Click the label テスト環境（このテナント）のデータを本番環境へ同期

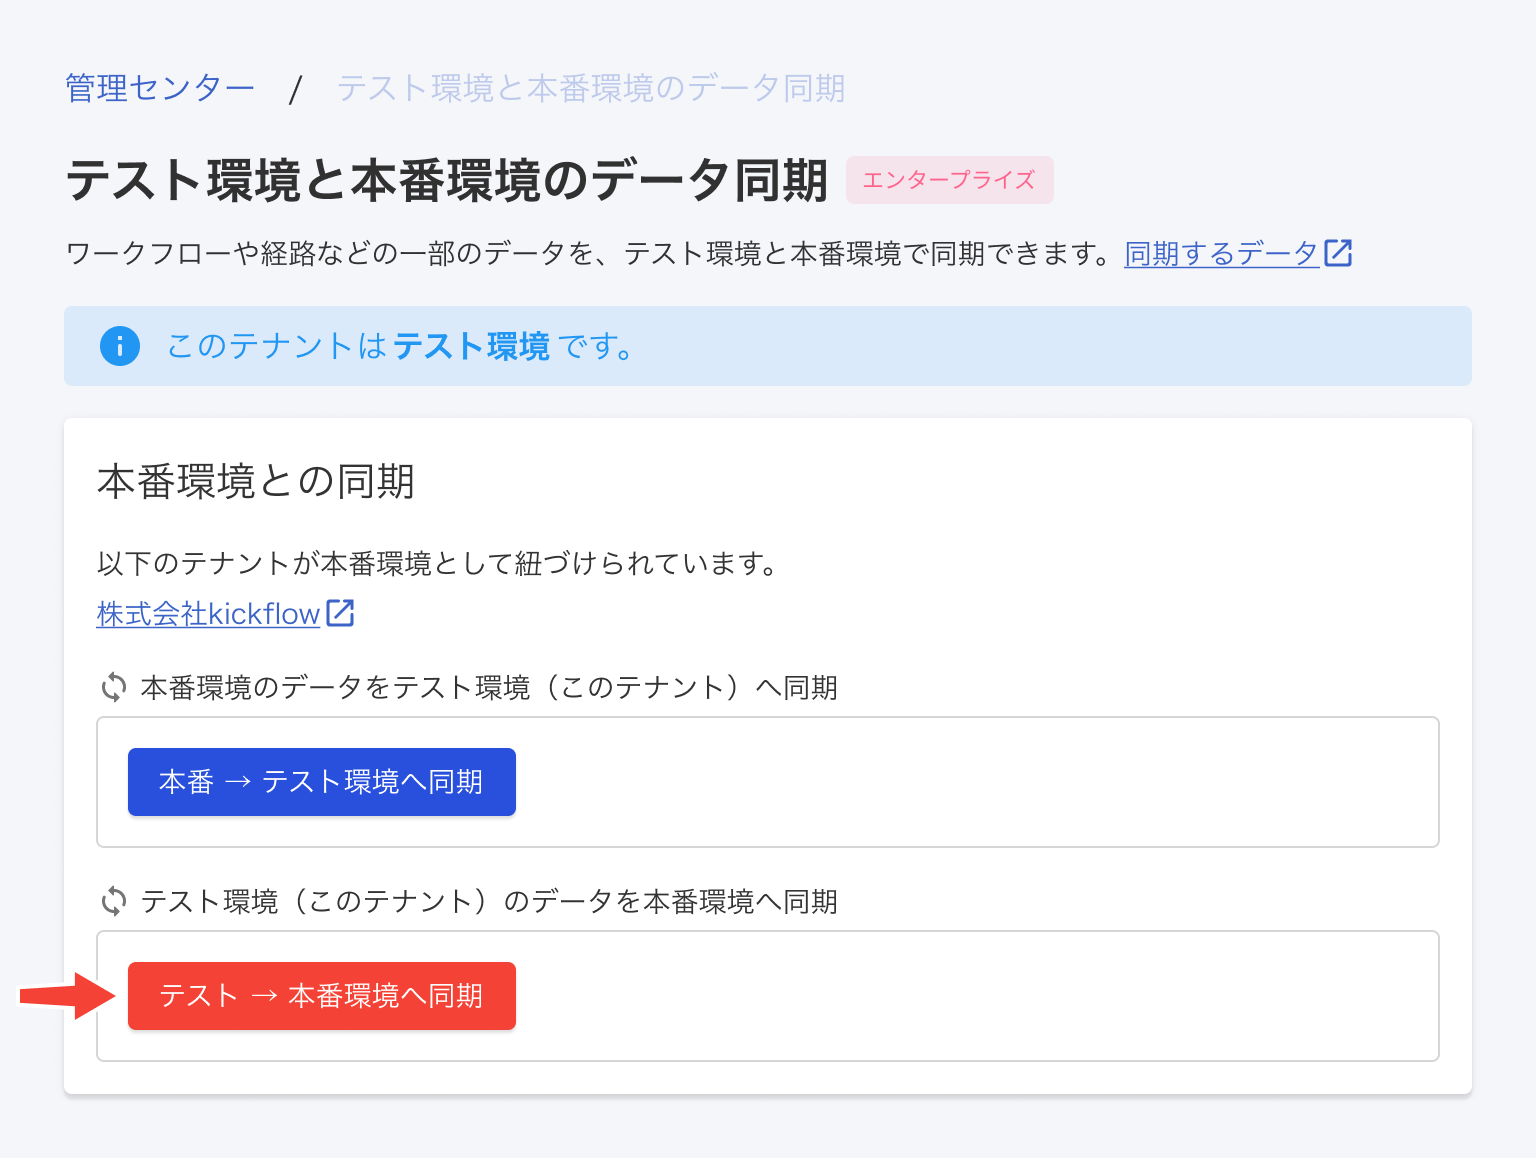pyautogui.click(x=489, y=902)
